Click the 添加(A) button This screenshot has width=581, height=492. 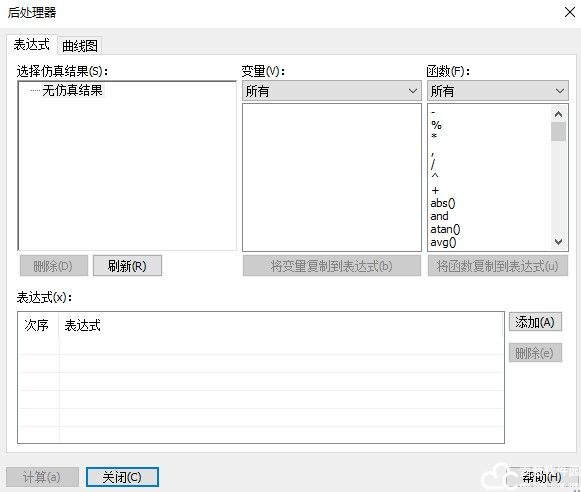(x=535, y=322)
